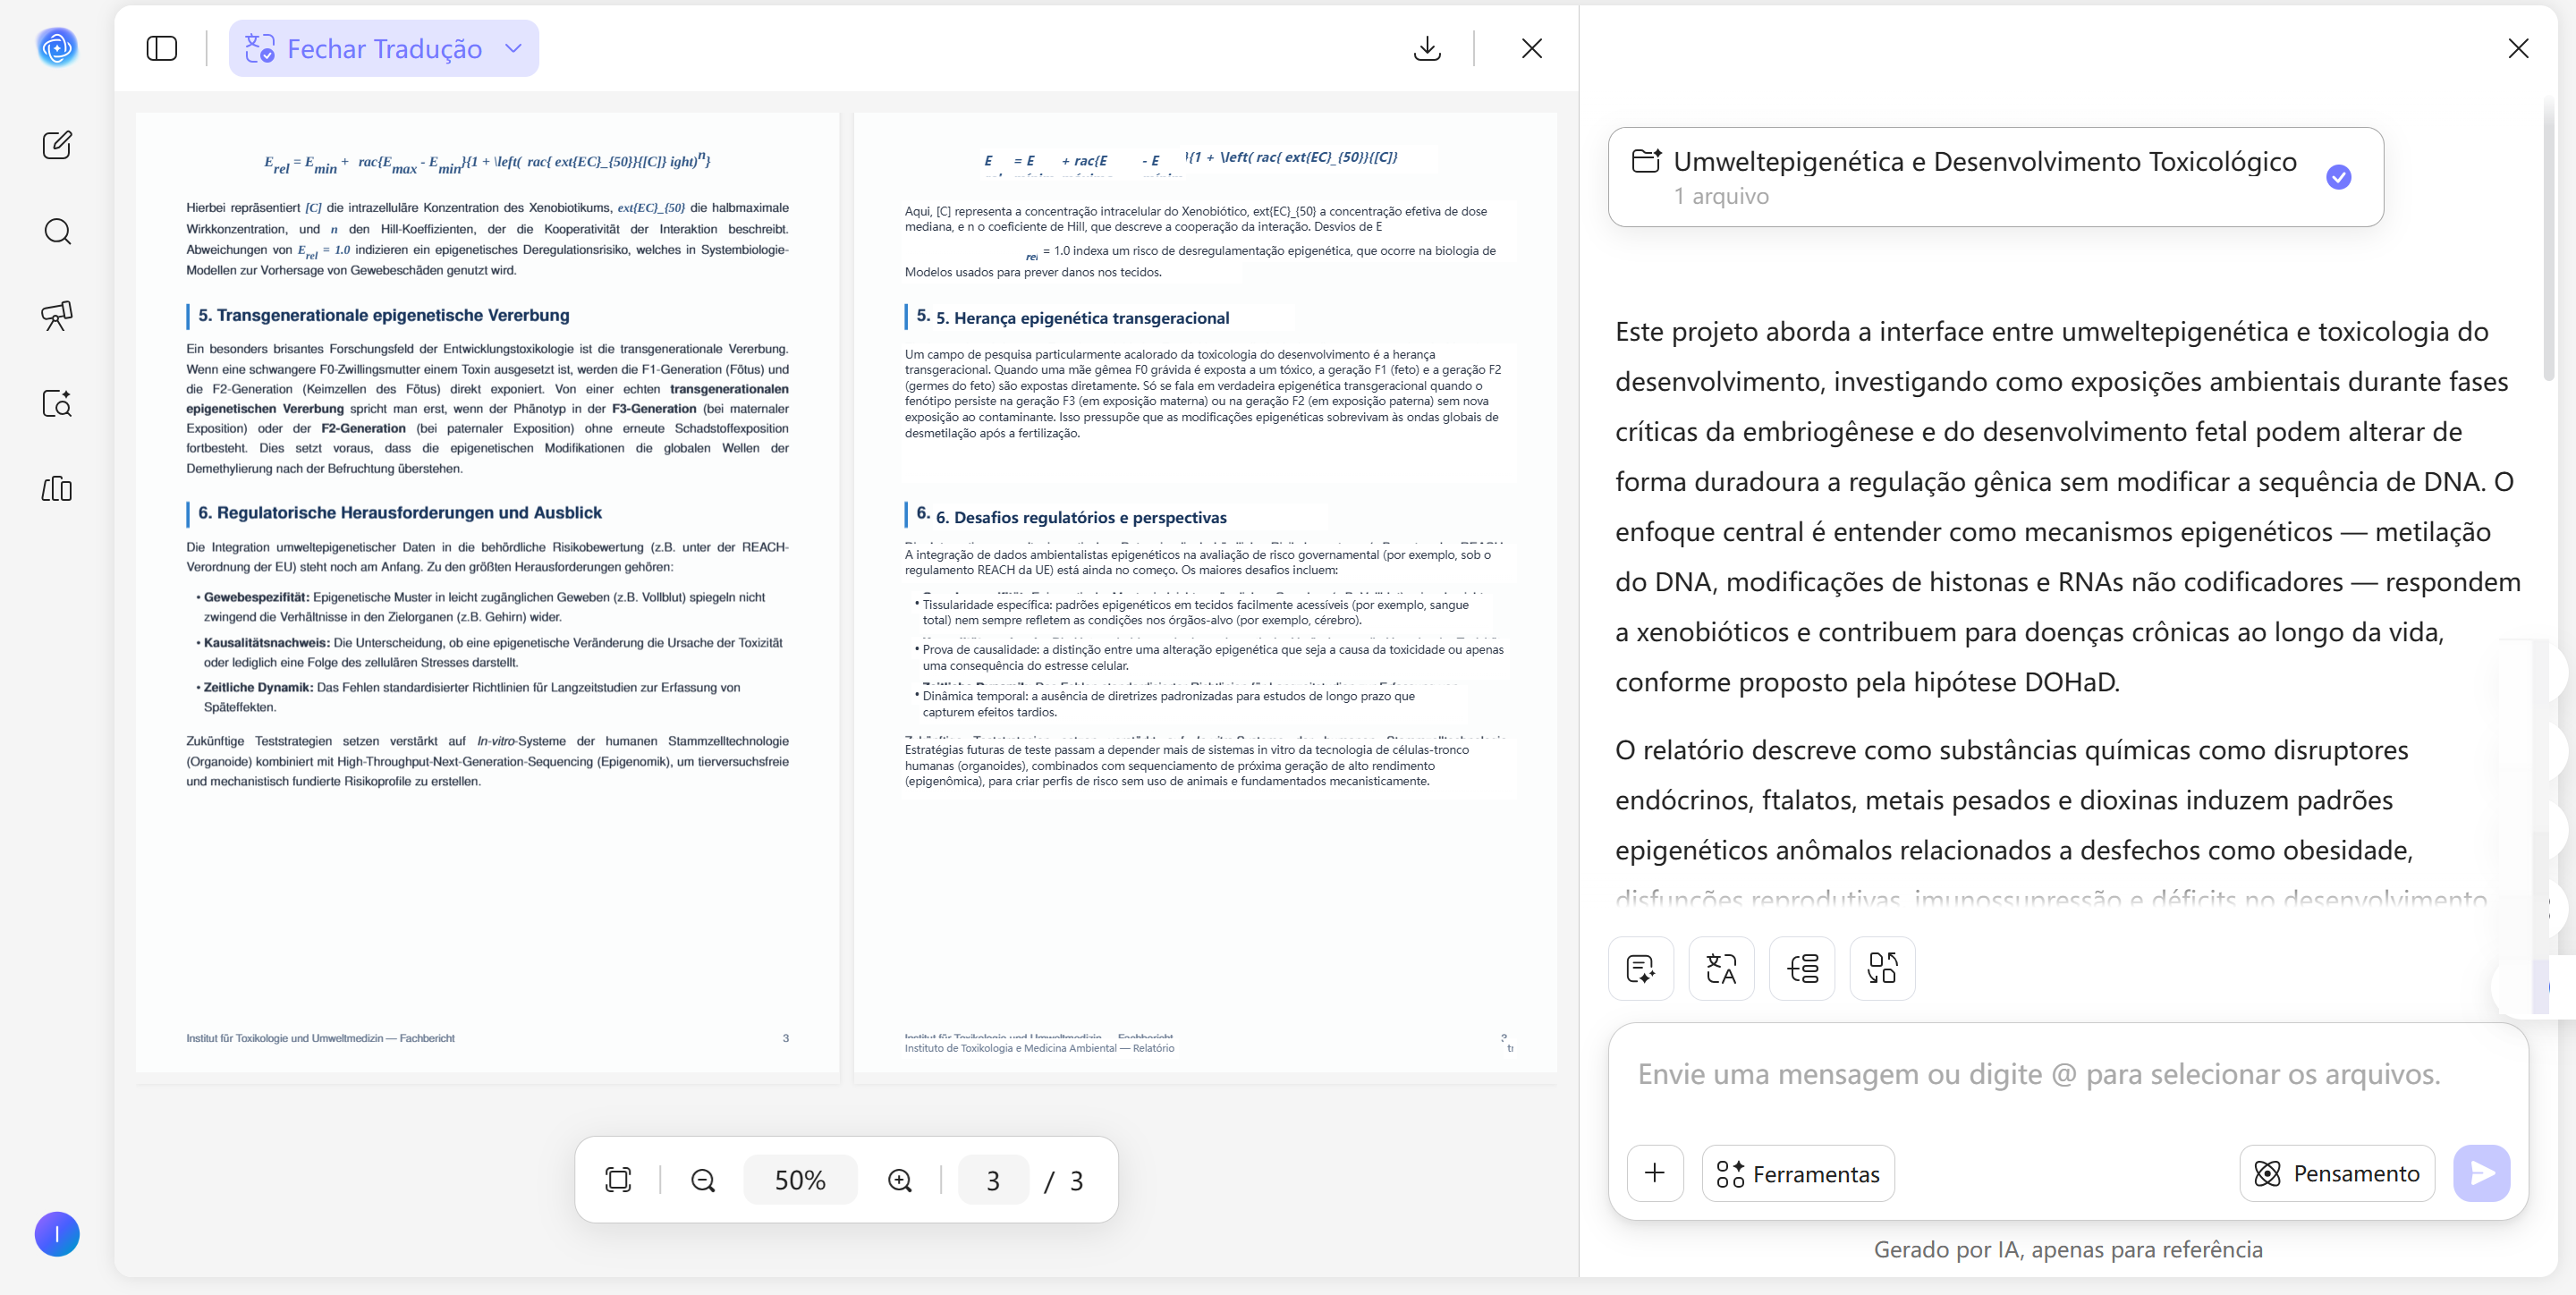Click heading '5. Transgenerationale epigenetische Vererbung'
Image resolution: width=2576 pixels, height=1295 pixels.
pyautogui.click(x=383, y=315)
